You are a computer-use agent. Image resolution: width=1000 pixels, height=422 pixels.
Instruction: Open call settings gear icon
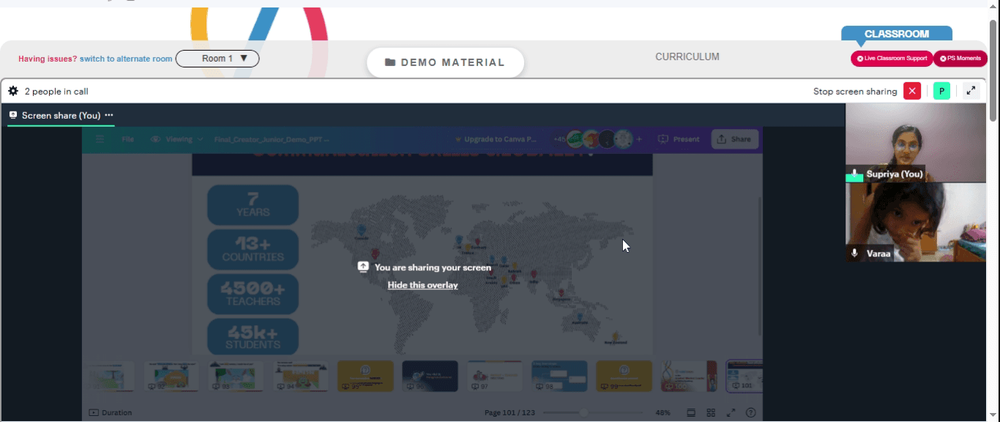pos(13,91)
